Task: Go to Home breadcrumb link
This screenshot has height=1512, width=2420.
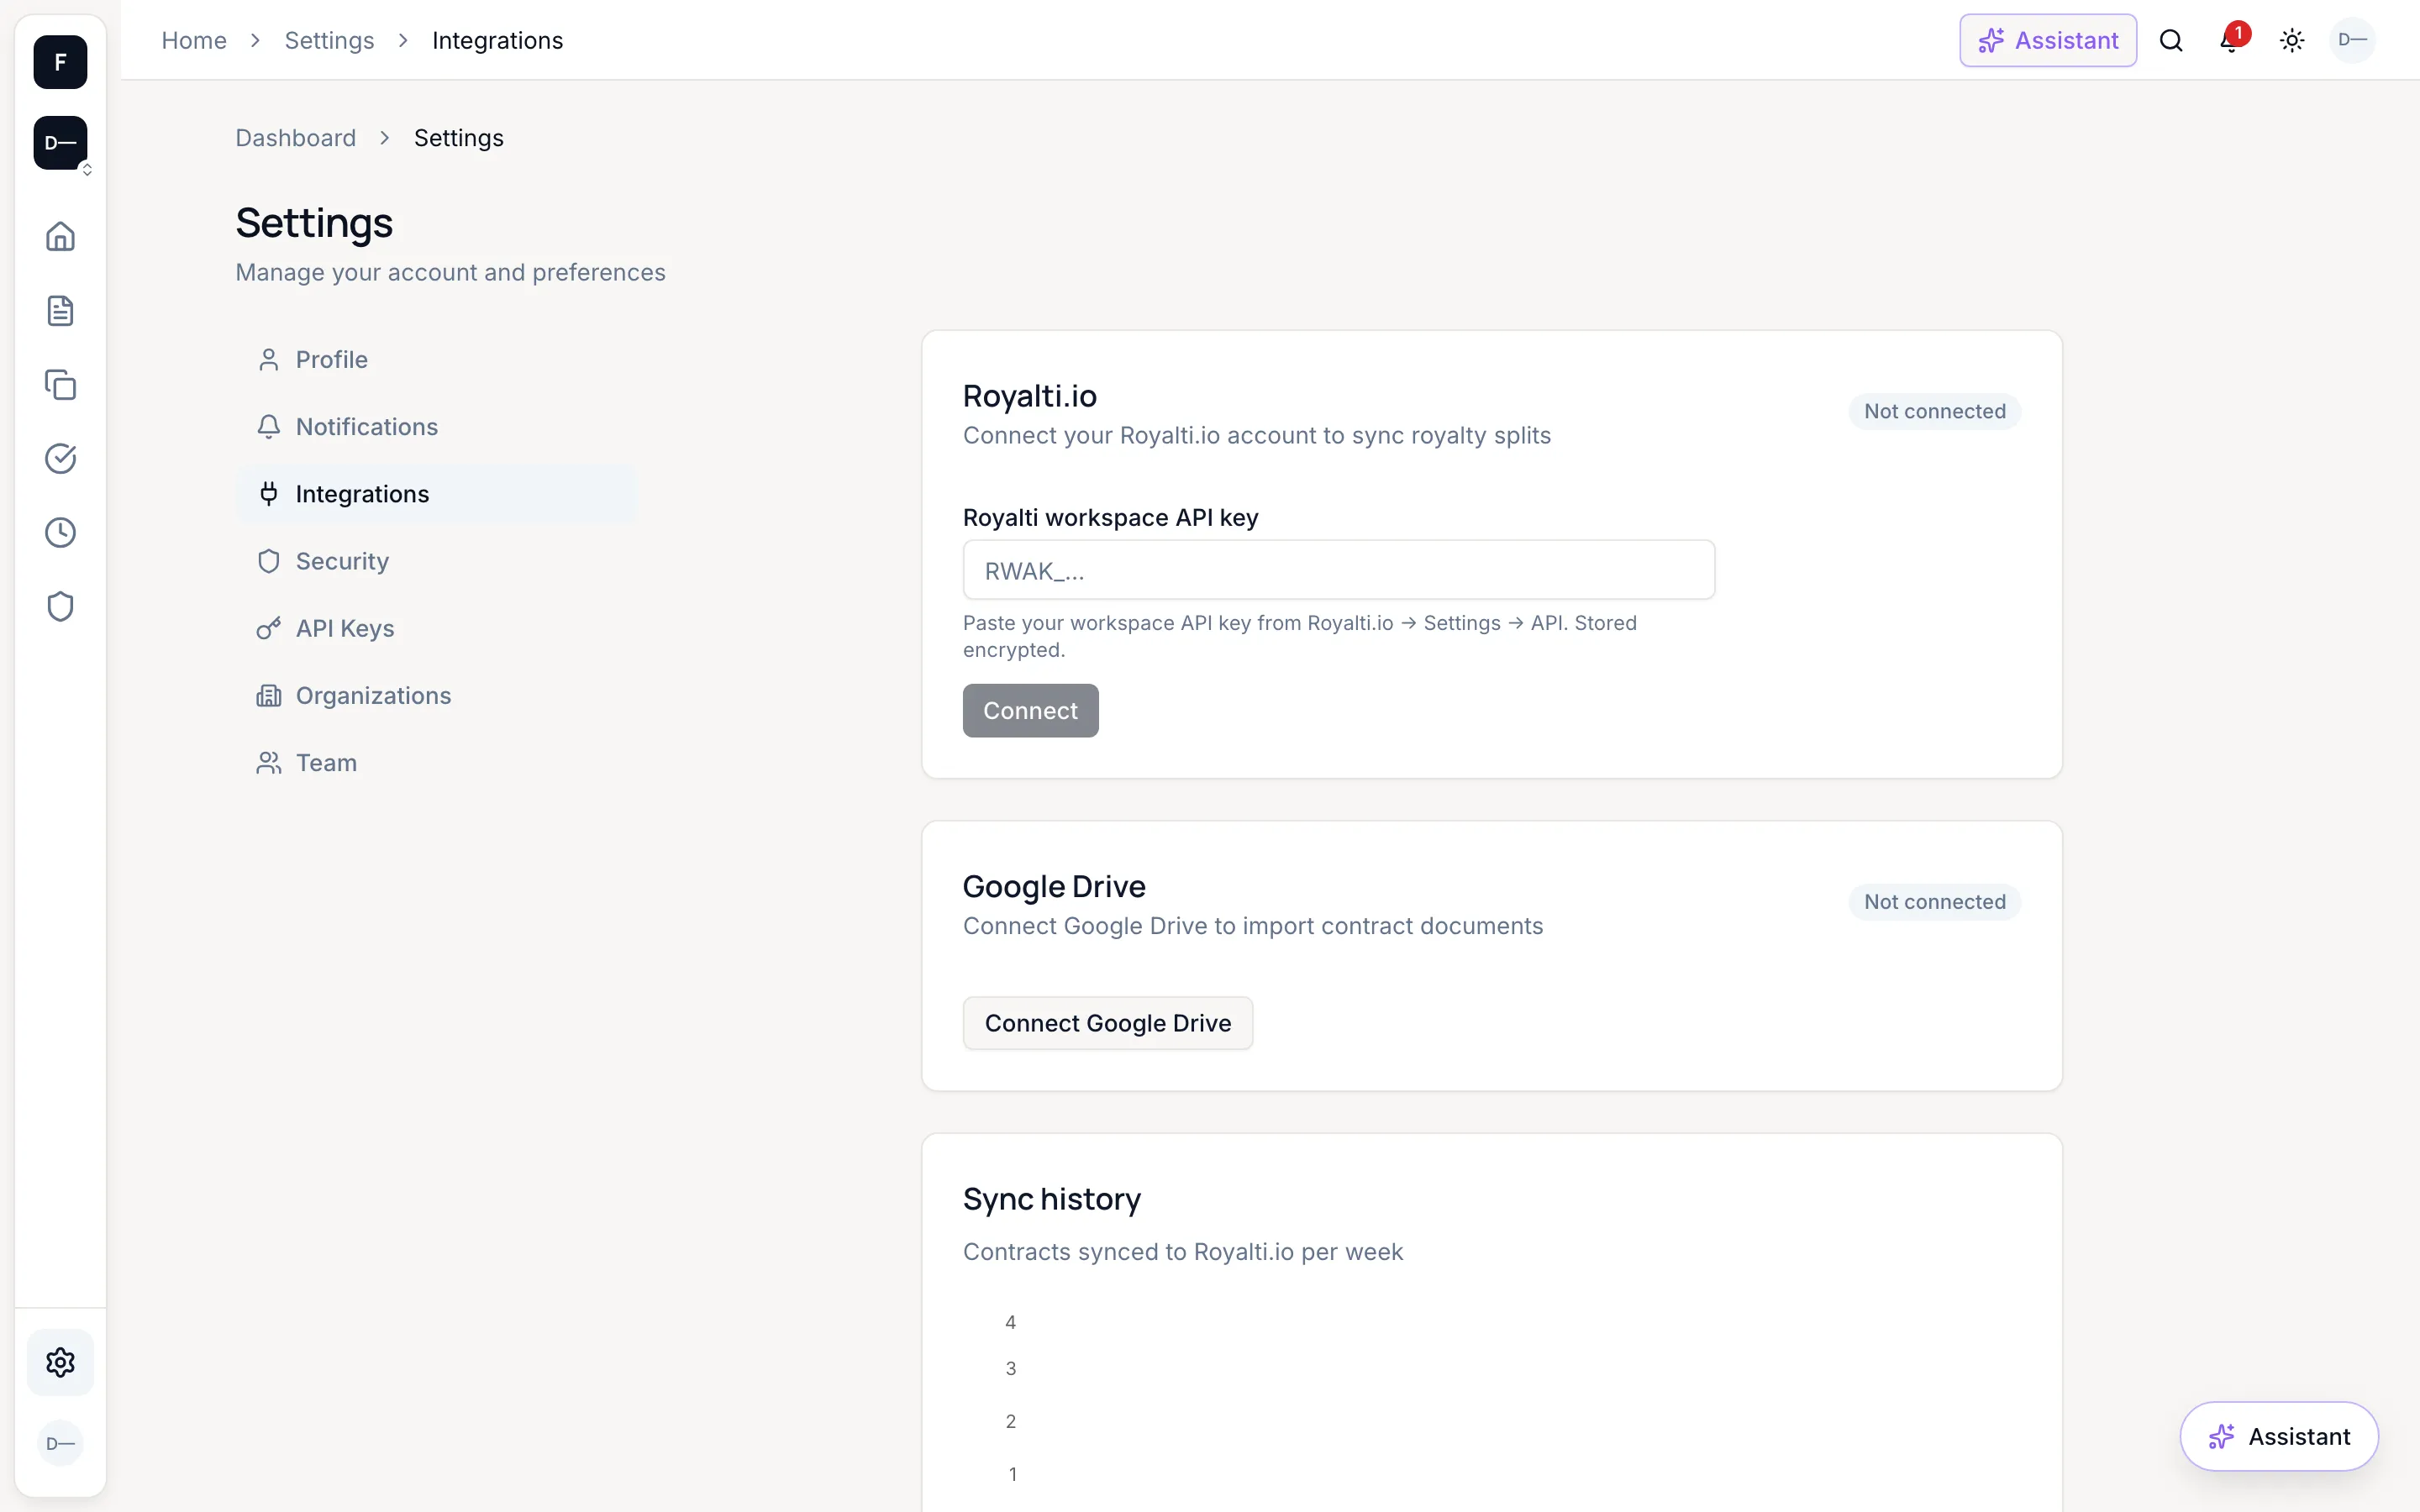Action: (194, 40)
